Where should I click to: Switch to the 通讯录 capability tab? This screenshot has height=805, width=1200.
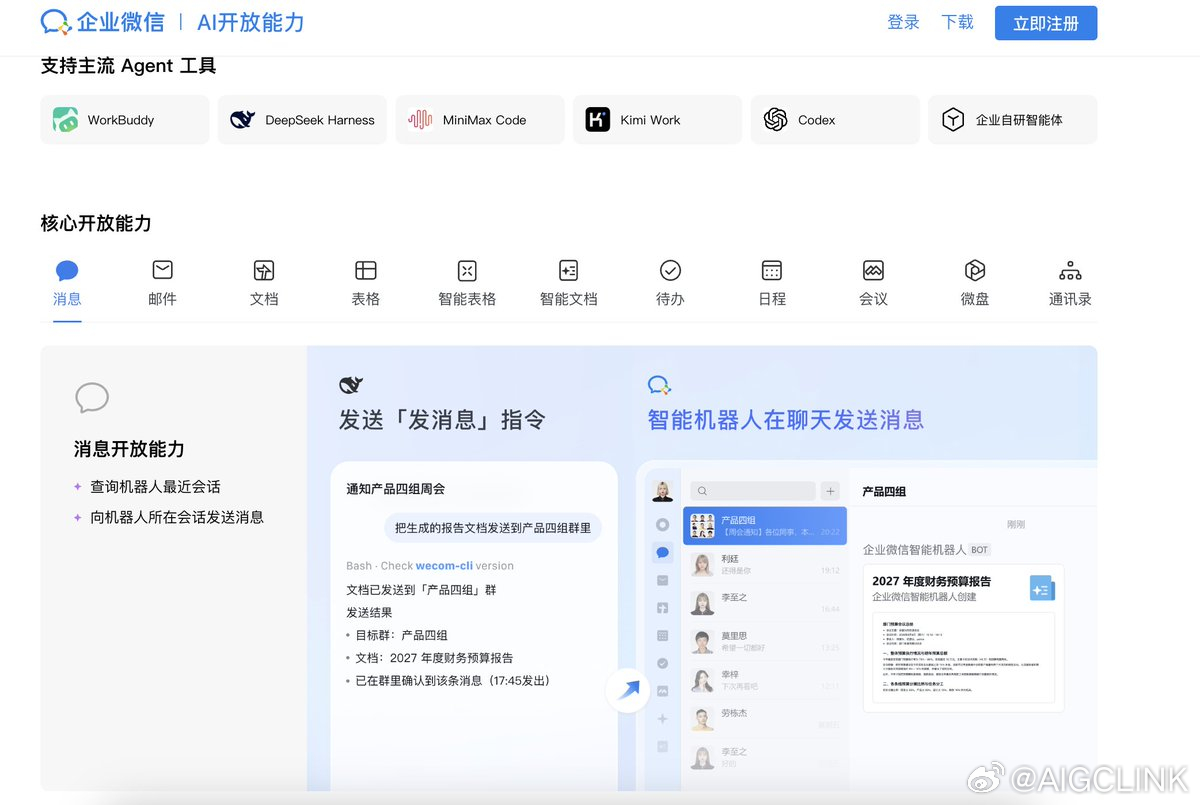[x=1070, y=284]
